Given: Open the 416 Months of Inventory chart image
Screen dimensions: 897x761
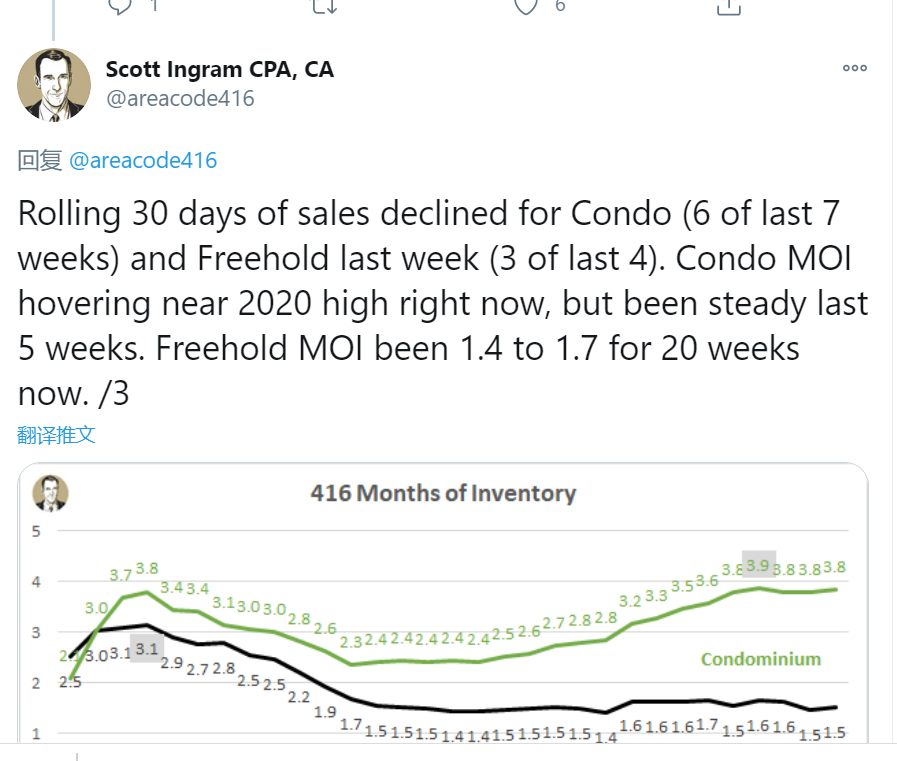Looking at the screenshot, I should pyautogui.click(x=443, y=603).
